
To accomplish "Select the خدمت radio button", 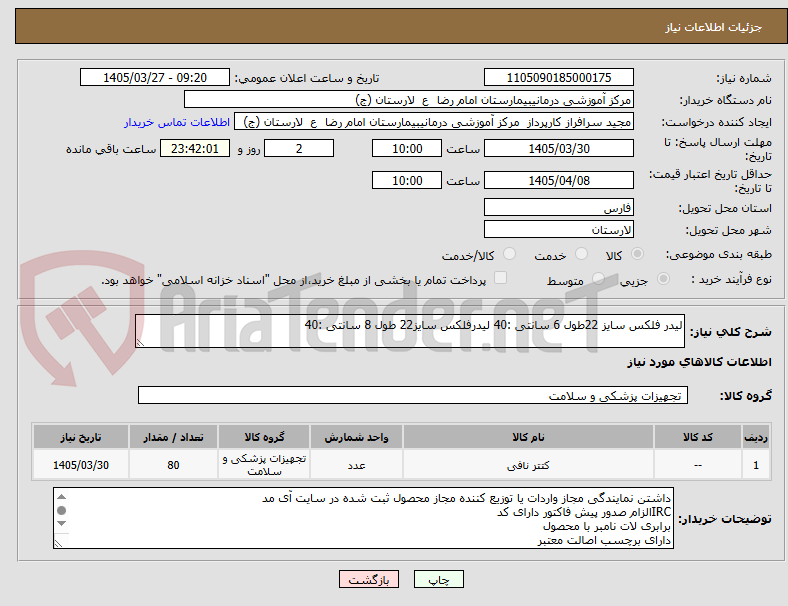I will [581, 254].
